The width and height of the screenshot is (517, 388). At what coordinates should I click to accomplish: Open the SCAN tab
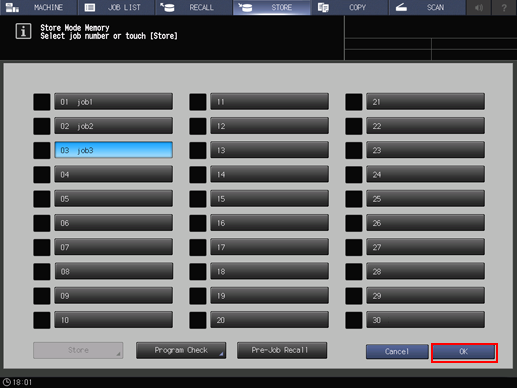click(427, 7)
